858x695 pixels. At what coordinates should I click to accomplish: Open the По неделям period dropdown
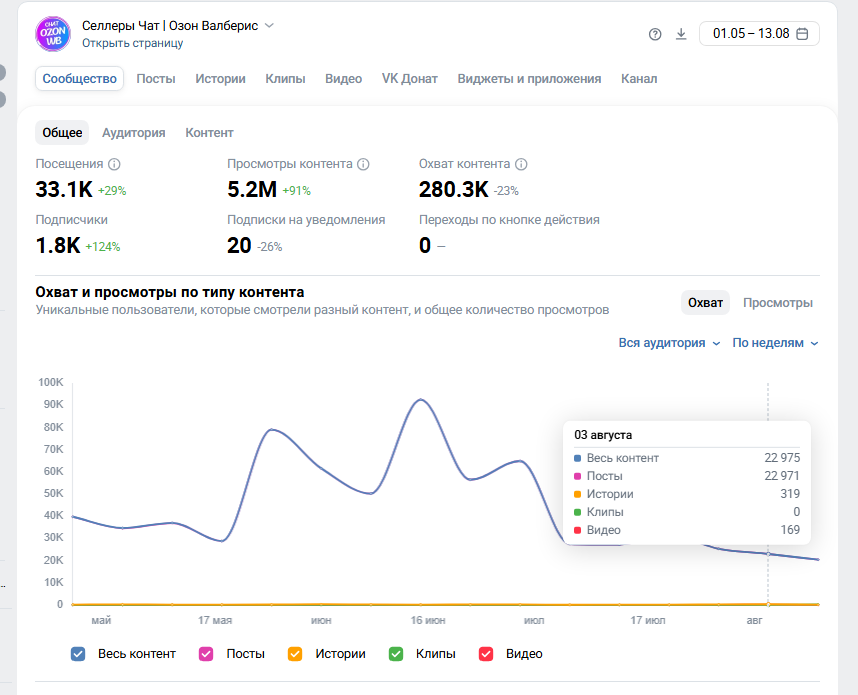tap(775, 343)
